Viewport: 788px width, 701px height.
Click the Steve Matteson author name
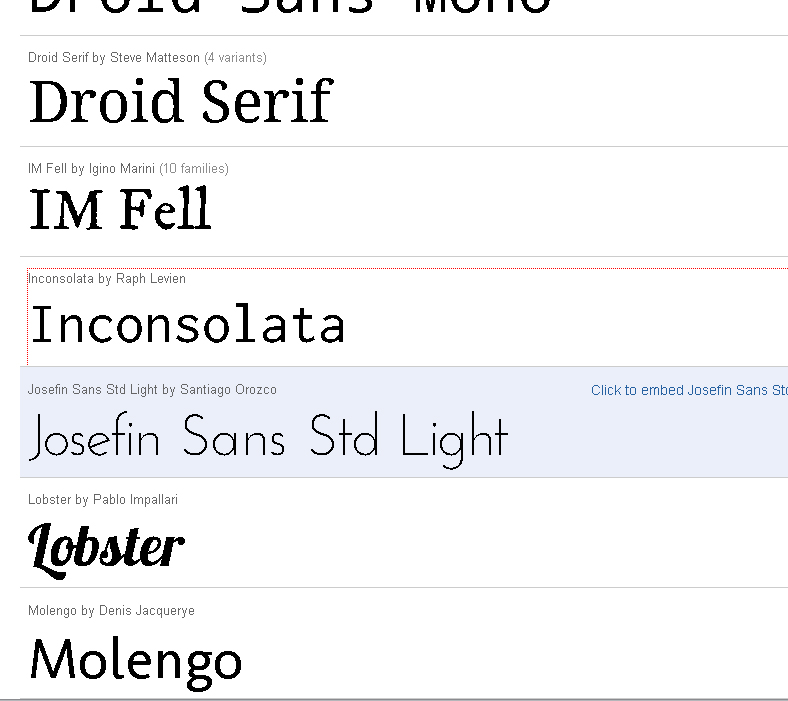154,58
